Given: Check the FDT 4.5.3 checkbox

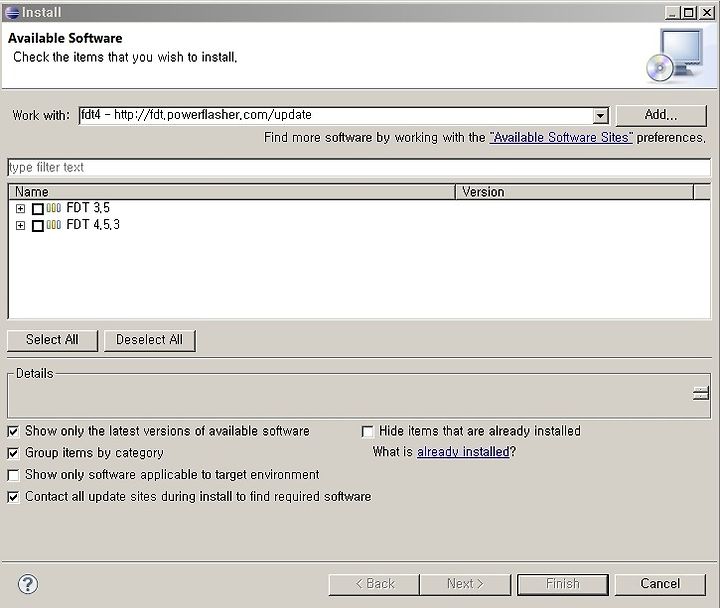Looking at the screenshot, I should click(x=38, y=225).
